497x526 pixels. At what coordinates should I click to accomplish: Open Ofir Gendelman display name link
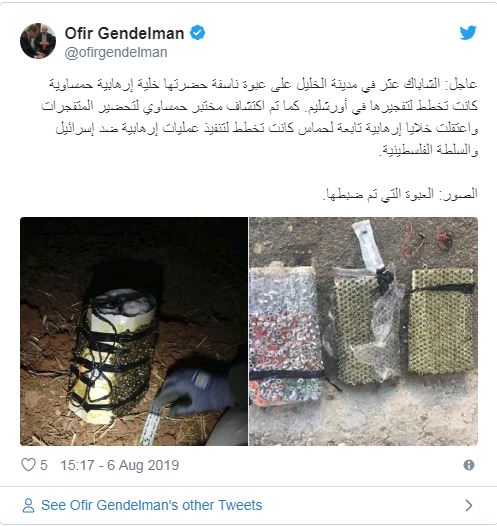pos(124,33)
